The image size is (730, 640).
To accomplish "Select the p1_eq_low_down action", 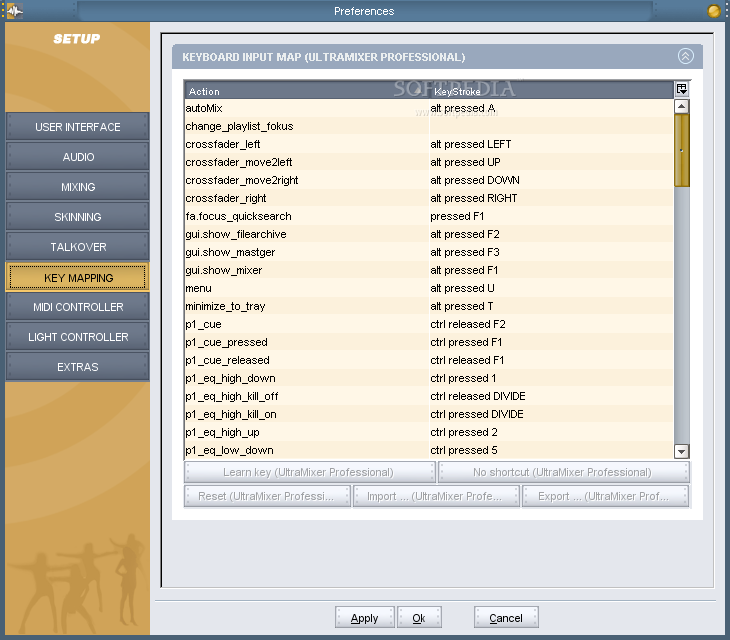I will point(429,450).
